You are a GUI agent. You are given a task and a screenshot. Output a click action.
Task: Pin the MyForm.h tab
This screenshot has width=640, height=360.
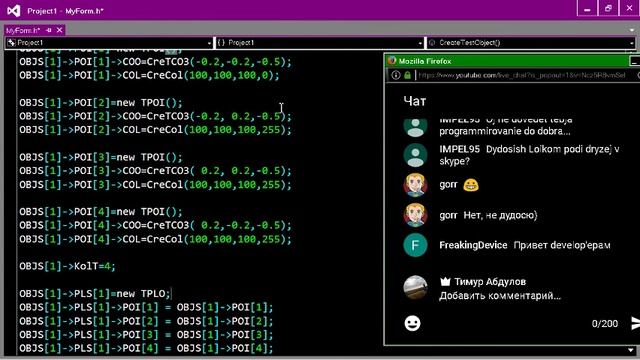coord(49,30)
